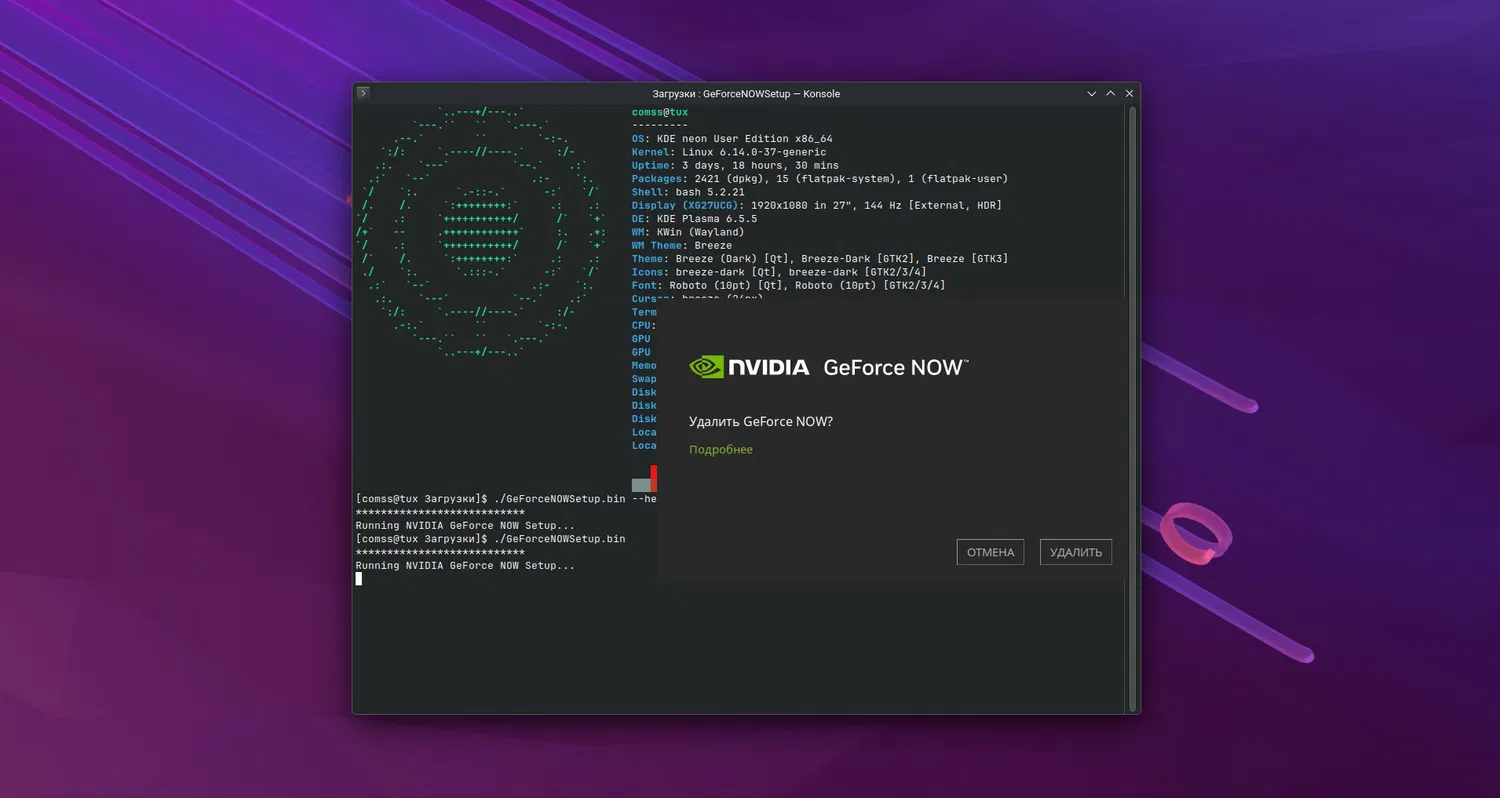Click the Konsole vertical scrollbar
The image size is (1500, 798).
(x=1132, y=408)
